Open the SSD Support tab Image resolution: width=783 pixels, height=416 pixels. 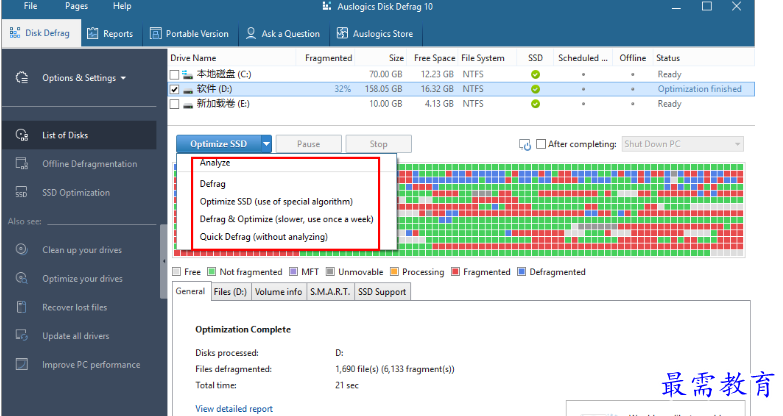382,292
